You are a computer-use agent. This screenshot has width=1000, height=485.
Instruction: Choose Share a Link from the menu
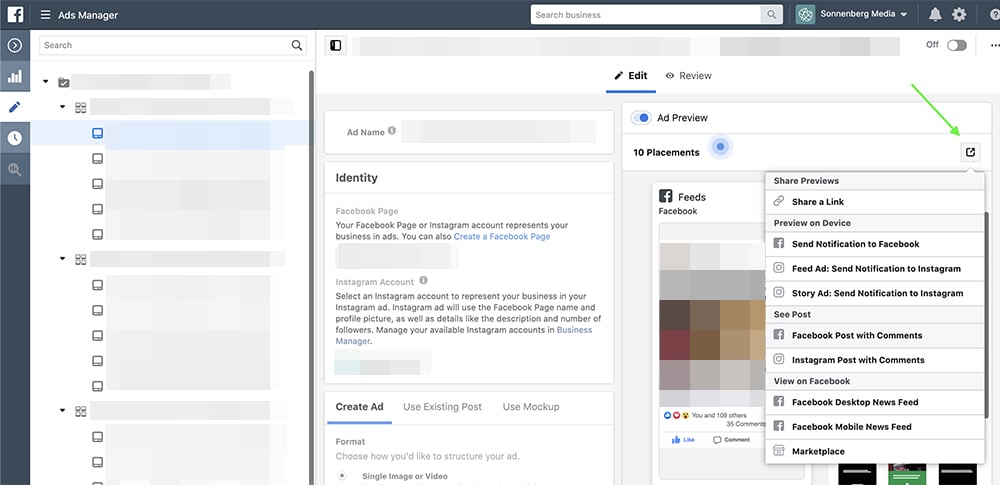(x=817, y=202)
